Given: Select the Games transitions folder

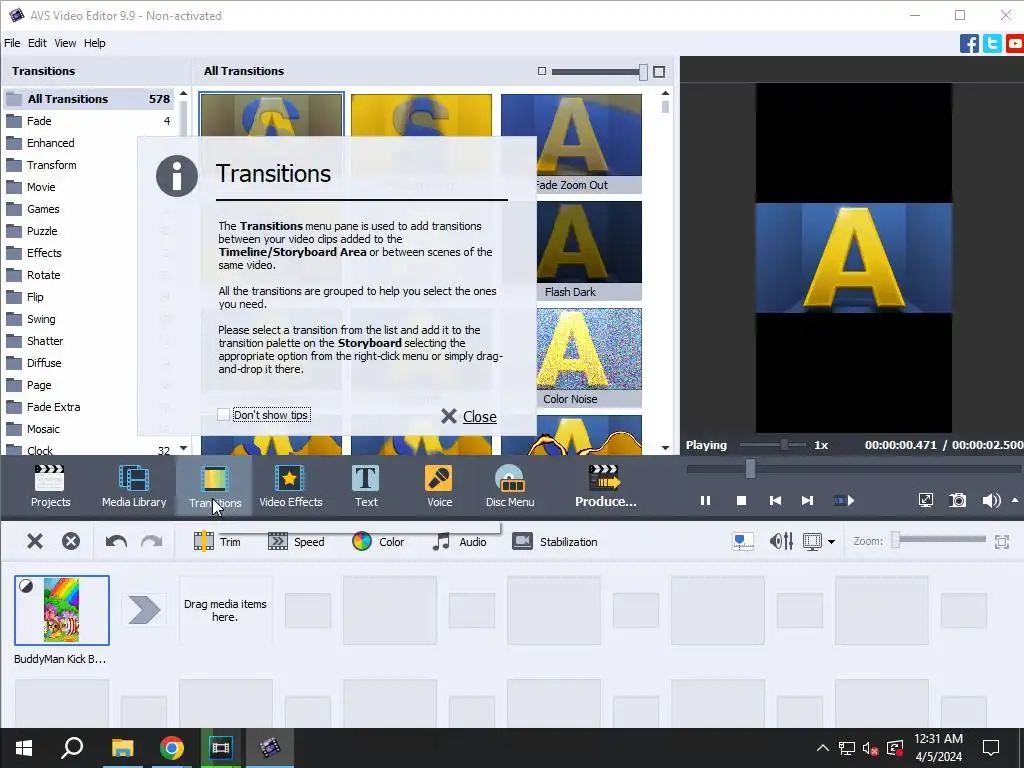Looking at the screenshot, I should point(43,209).
